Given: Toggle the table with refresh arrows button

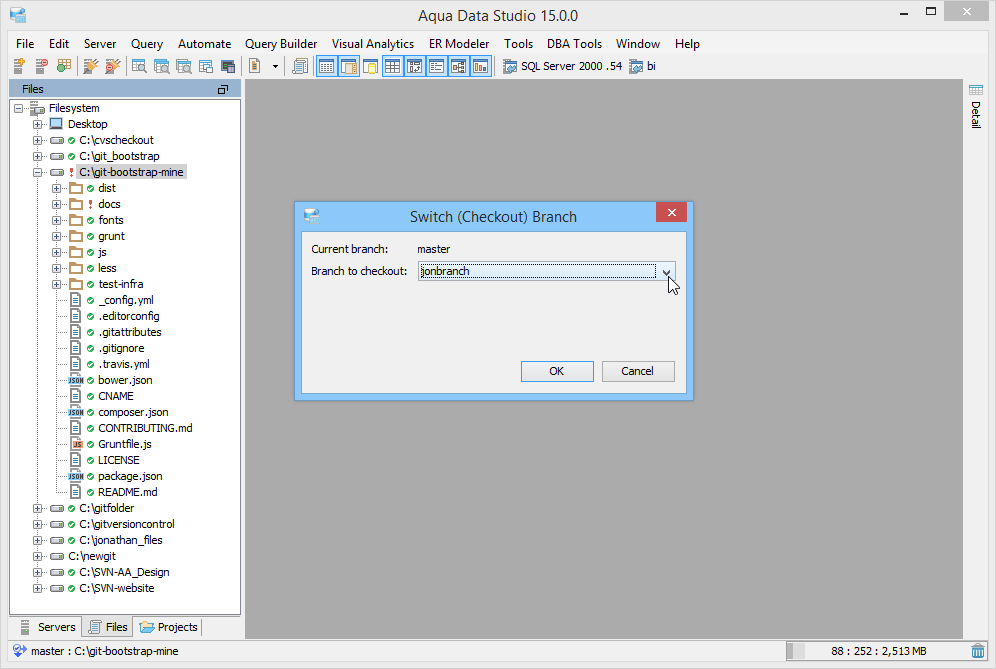Looking at the screenshot, I should click(x=414, y=66).
